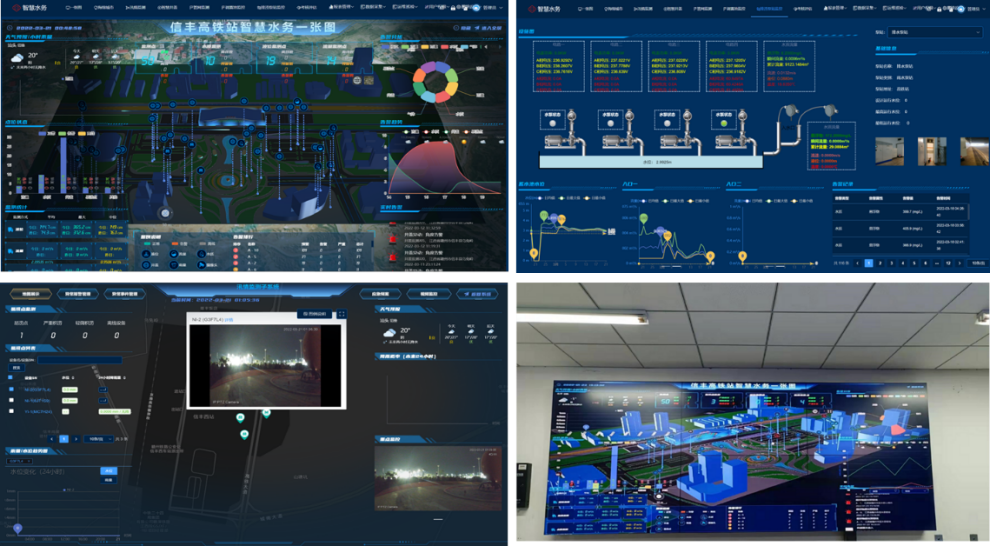
Task: Click the query button below the device search field
Action: click(x=16, y=368)
